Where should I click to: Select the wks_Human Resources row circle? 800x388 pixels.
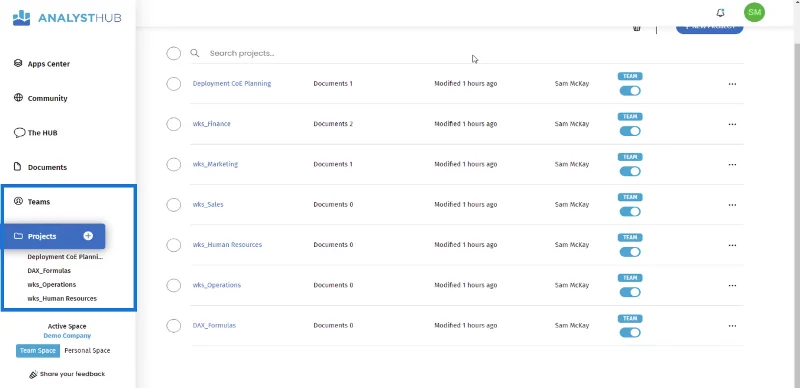(173, 245)
